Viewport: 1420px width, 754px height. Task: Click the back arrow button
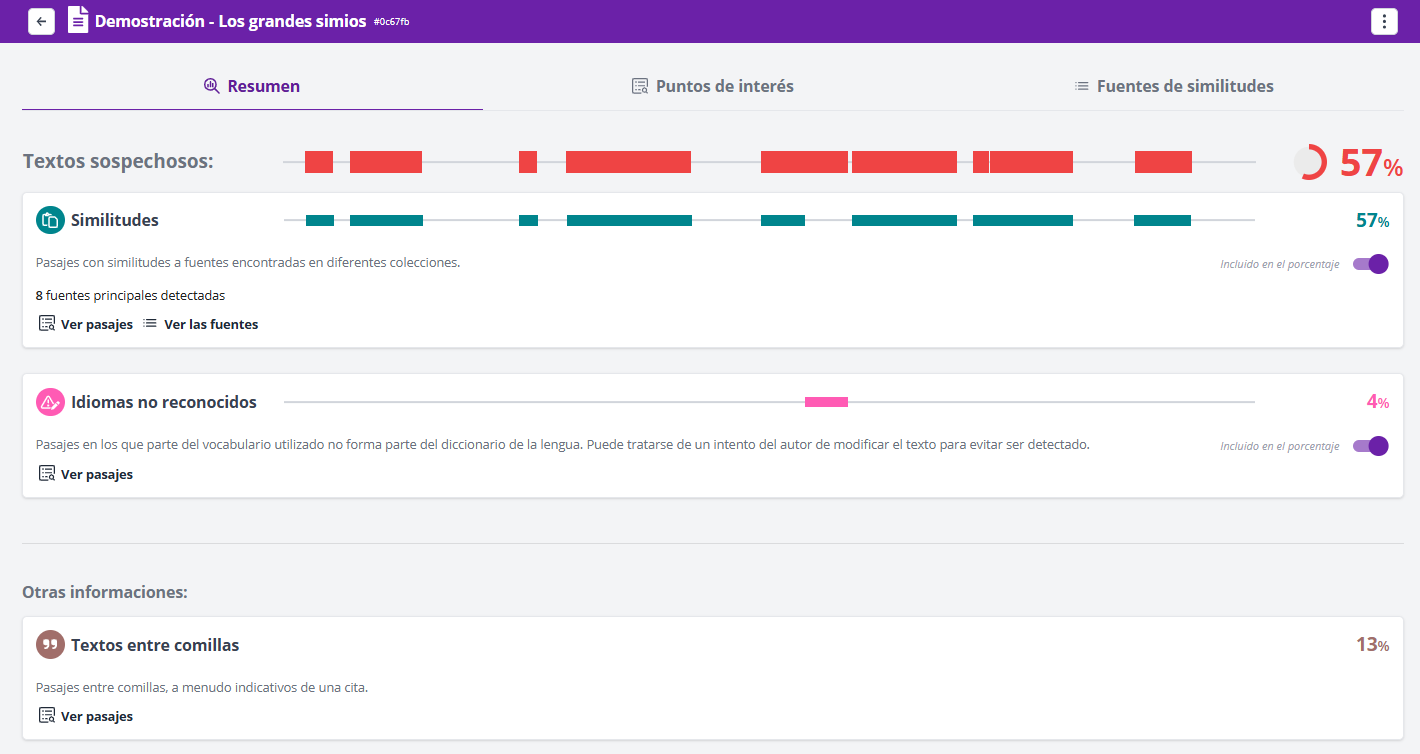click(x=41, y=21)
